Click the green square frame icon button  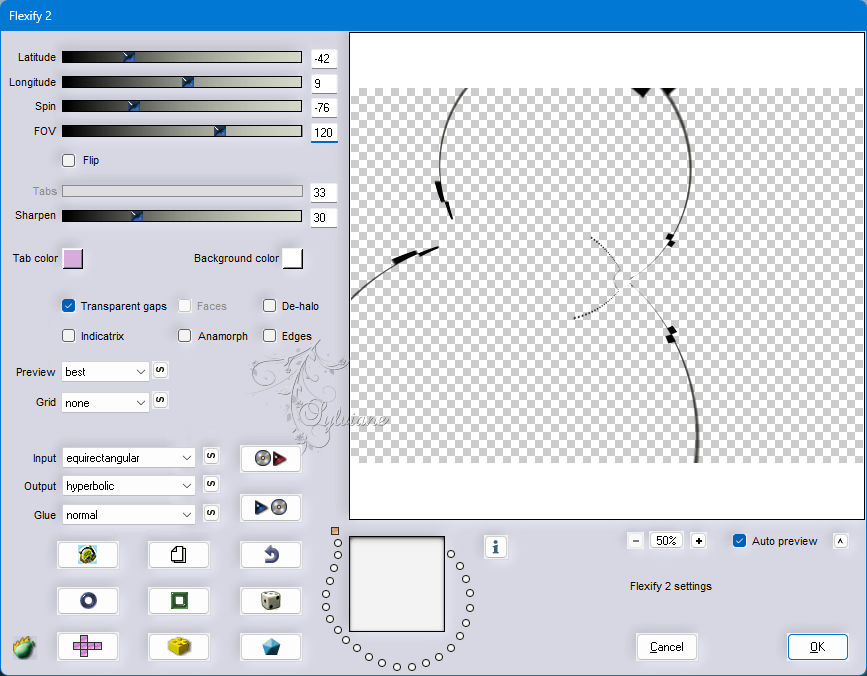point(179,600)
